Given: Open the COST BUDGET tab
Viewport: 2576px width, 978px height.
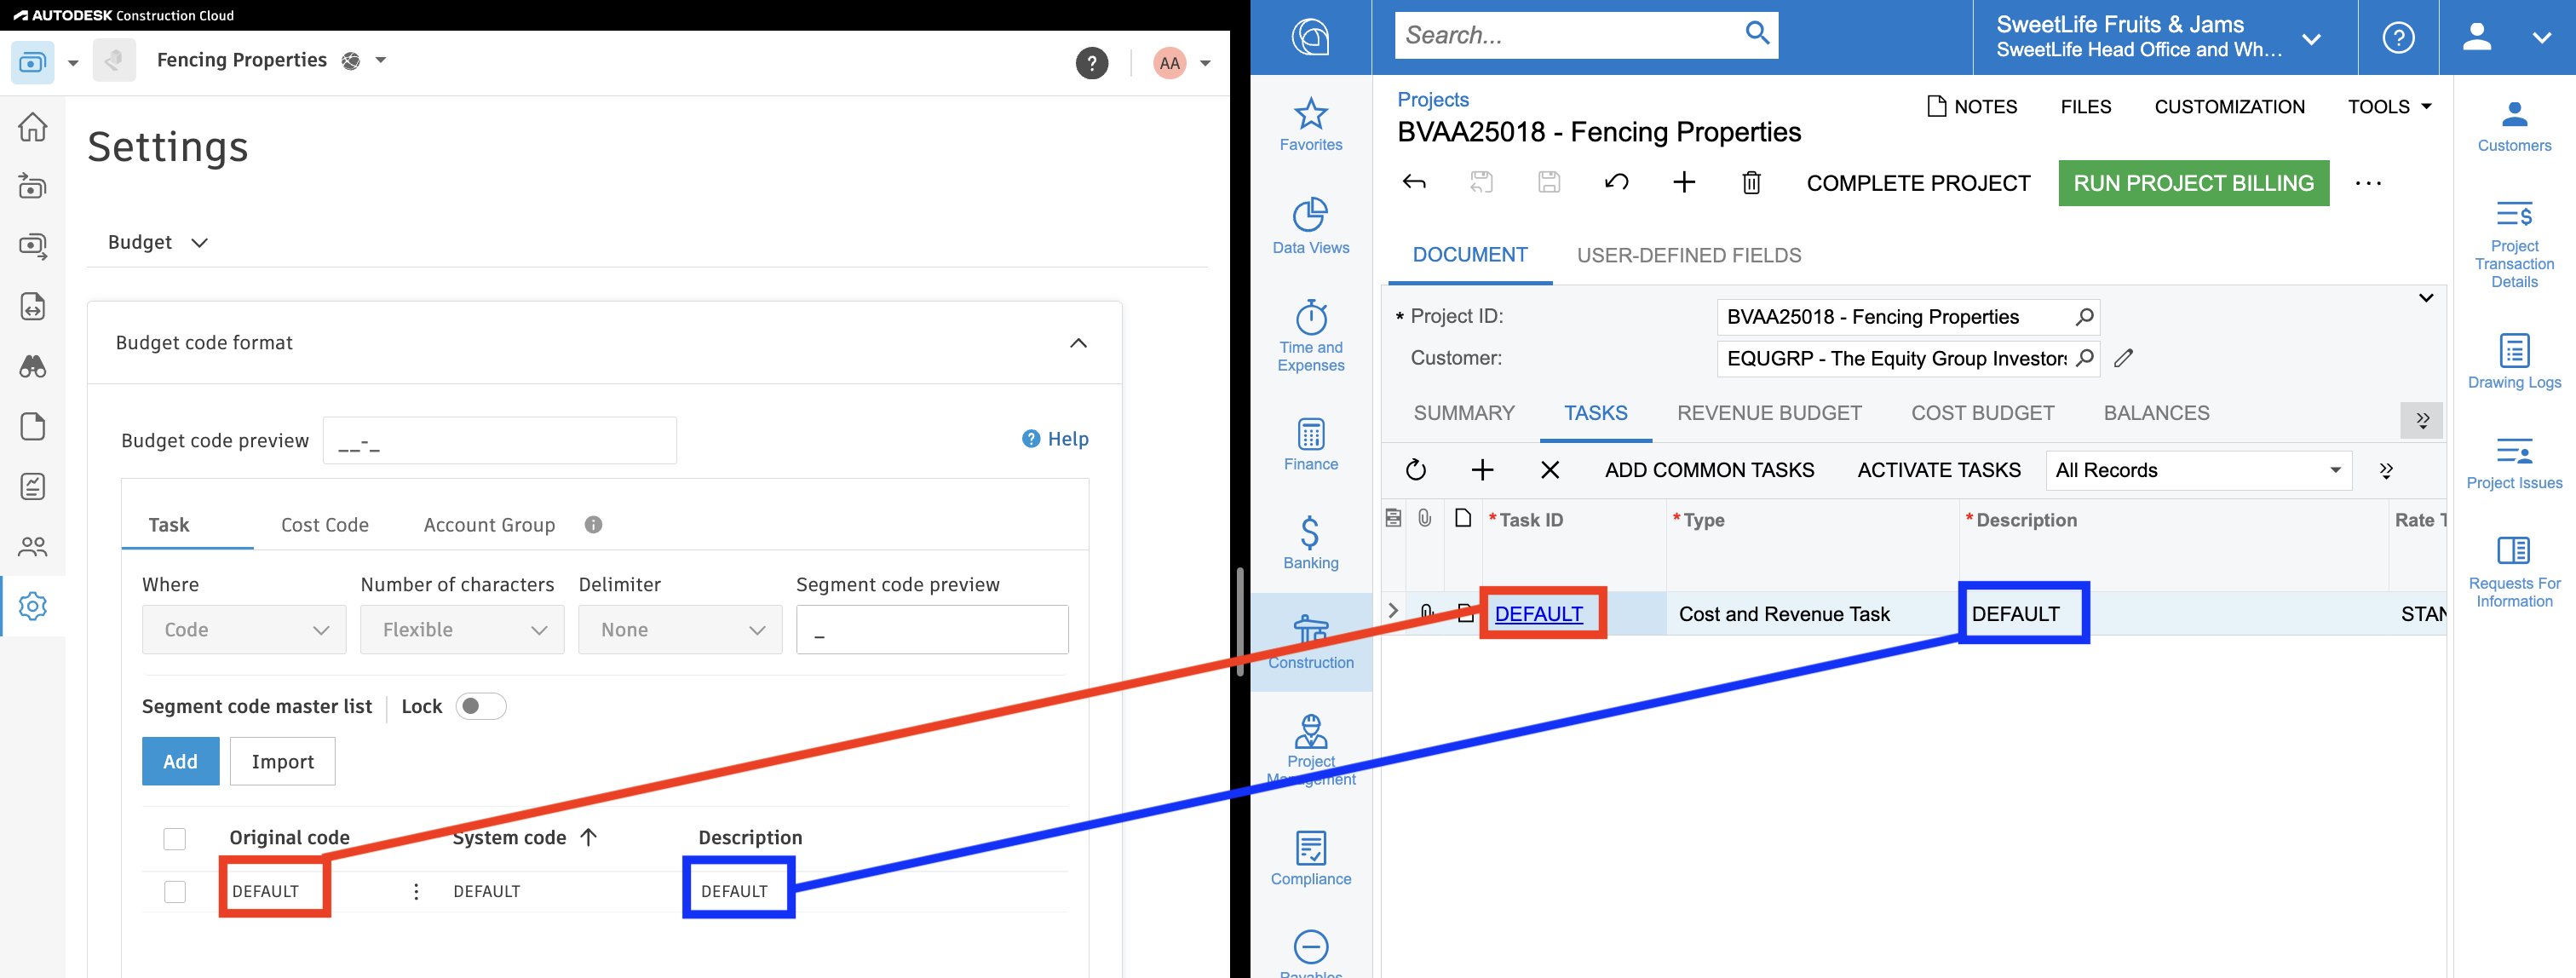Looking at the screenshot, I should [x=1982, y=413].
